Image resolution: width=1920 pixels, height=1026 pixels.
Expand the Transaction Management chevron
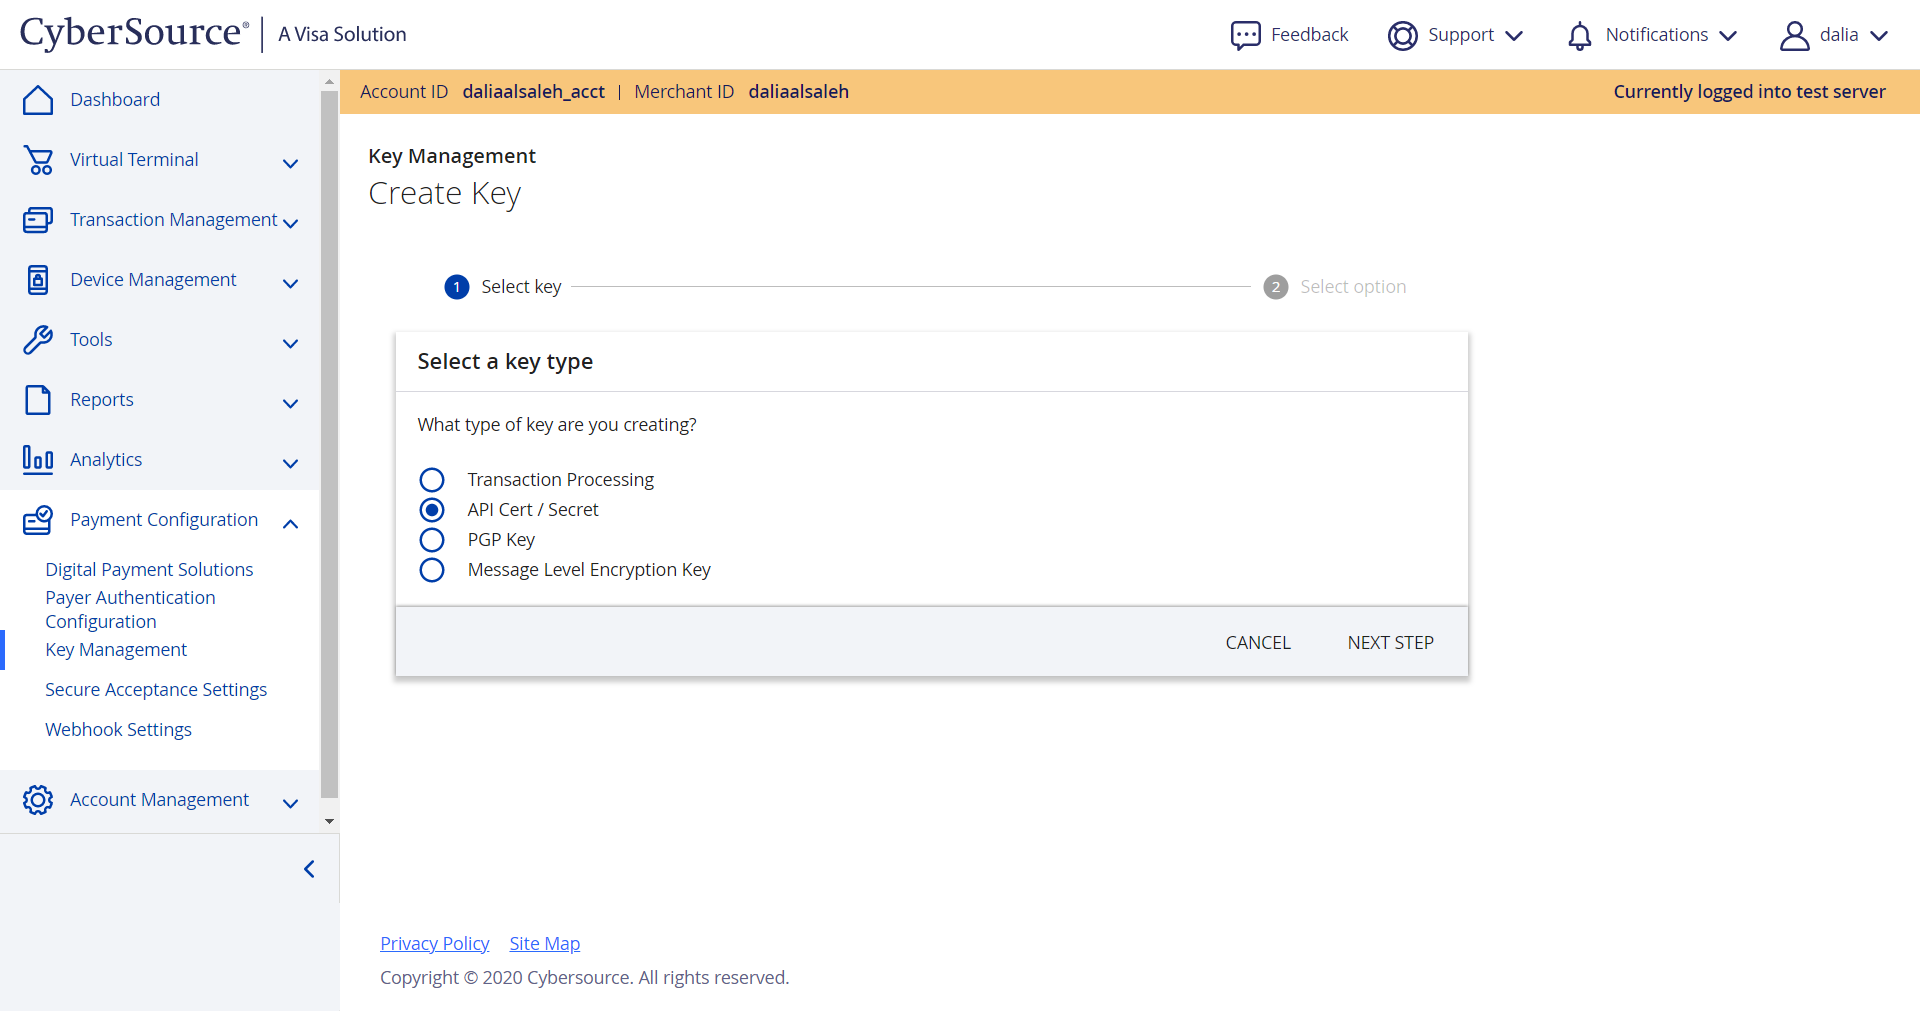pyautogui.click(x=291, y=223)
